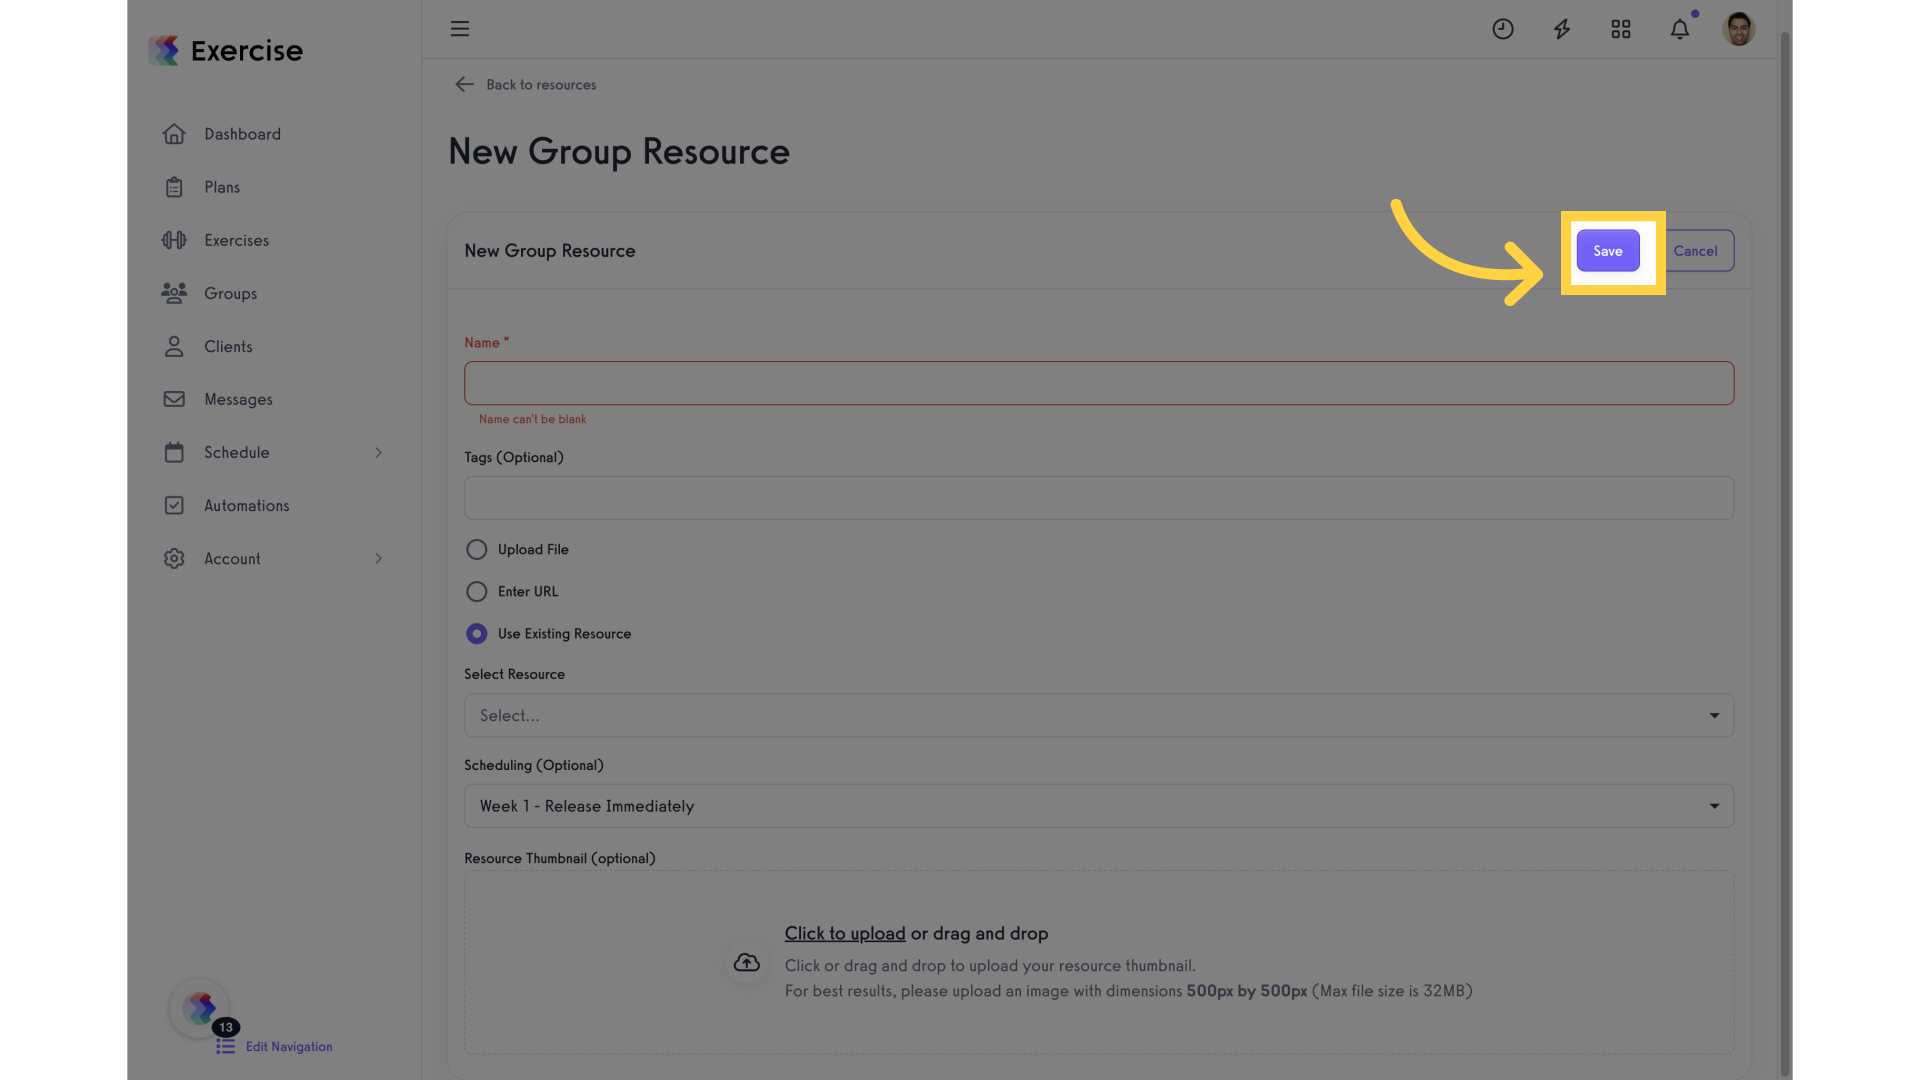1920x1080 pixels.
Task: Select the Use Existing Resource radio button
Action: coord(477,634)
